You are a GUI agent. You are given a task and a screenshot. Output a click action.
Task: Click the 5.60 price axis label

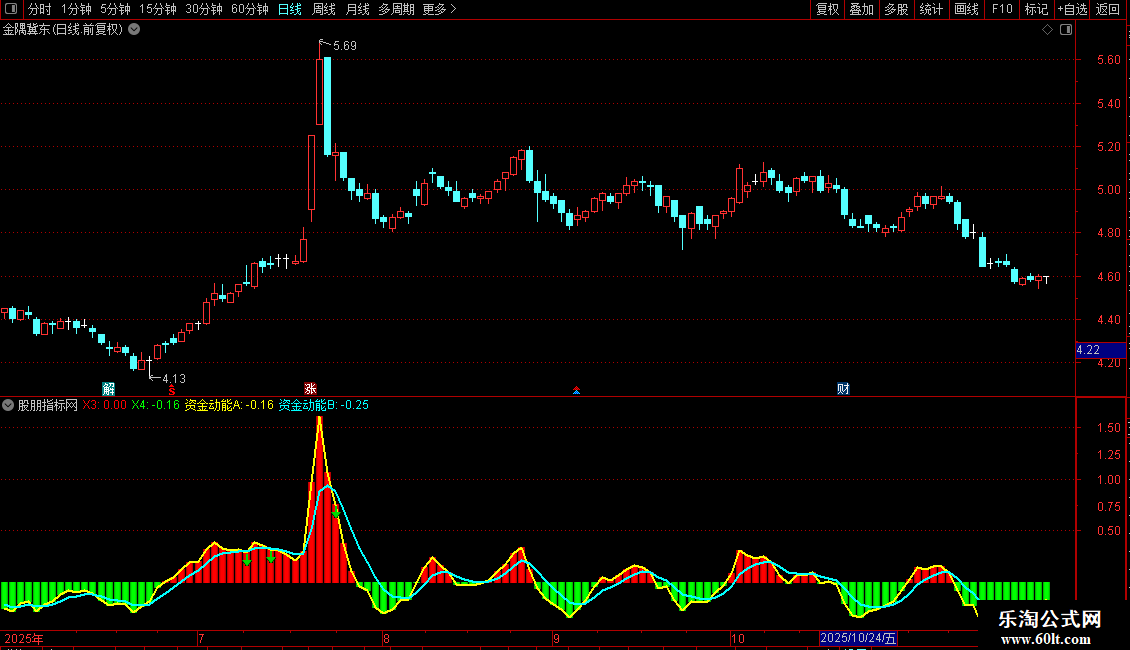click(x=1108, y=61)
